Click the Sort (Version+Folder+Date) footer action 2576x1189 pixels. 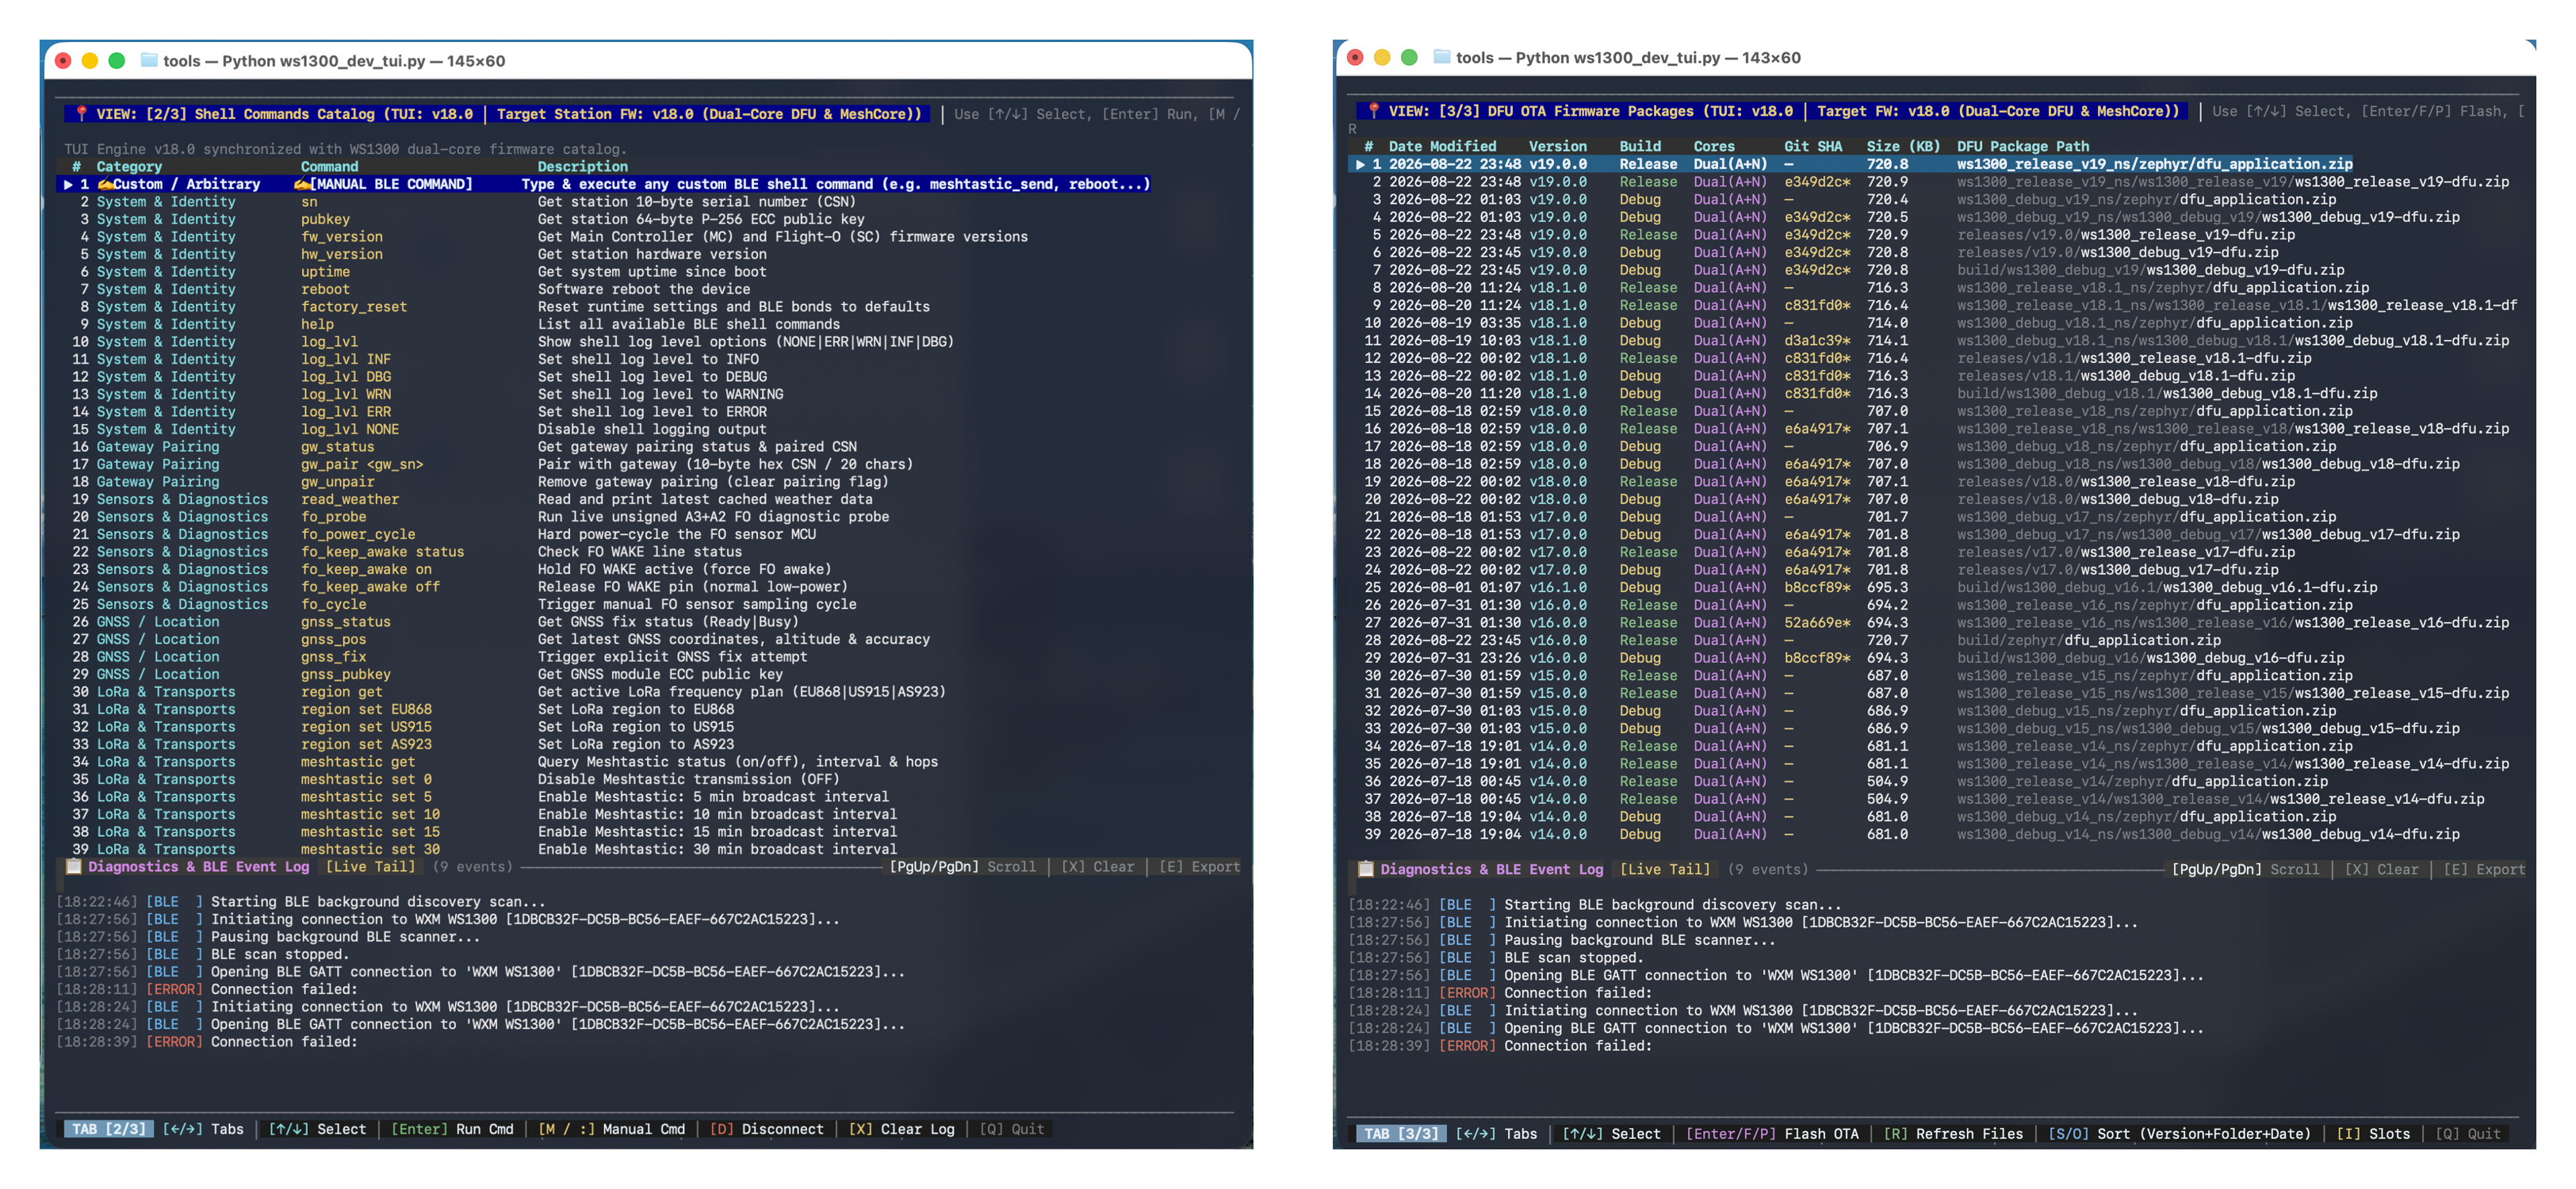pyautogui.click(x=2180, y=1134)
